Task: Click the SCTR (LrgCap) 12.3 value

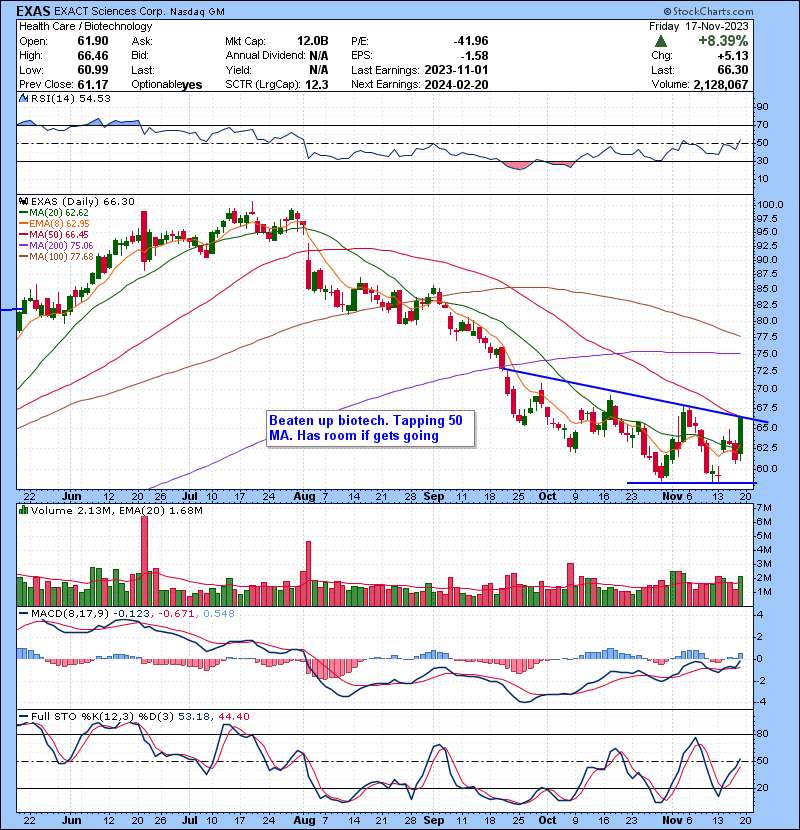Action: point(317,84)
